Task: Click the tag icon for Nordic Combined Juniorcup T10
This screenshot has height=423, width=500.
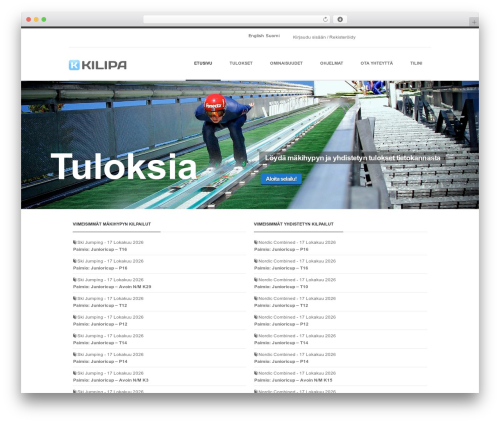Action: pyautogui.click(x=256, y=280)
